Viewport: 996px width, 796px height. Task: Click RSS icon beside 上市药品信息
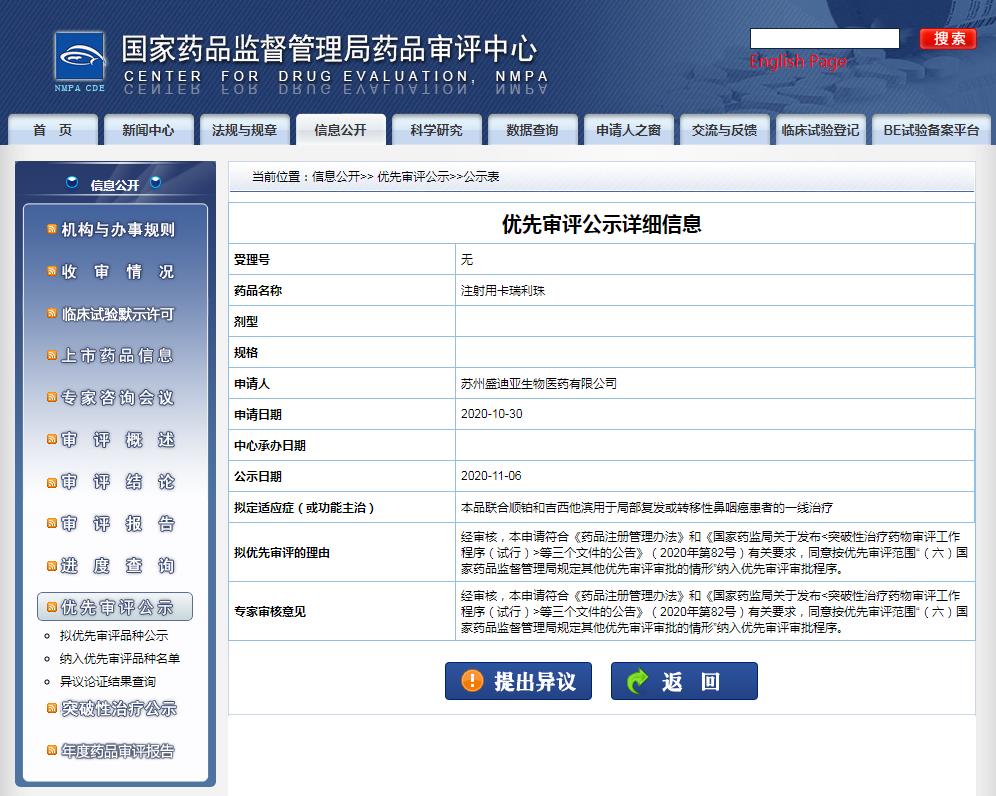(x=52, y=355)
